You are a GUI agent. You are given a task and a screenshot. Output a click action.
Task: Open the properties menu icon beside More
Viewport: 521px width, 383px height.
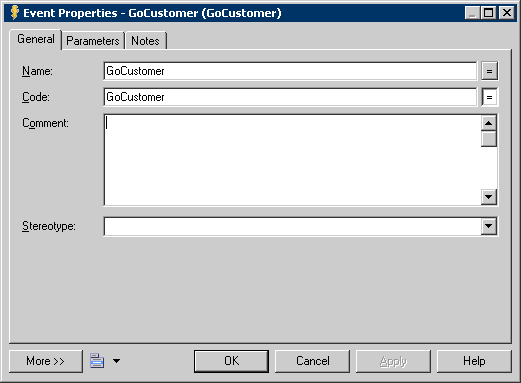coord(97,361)
